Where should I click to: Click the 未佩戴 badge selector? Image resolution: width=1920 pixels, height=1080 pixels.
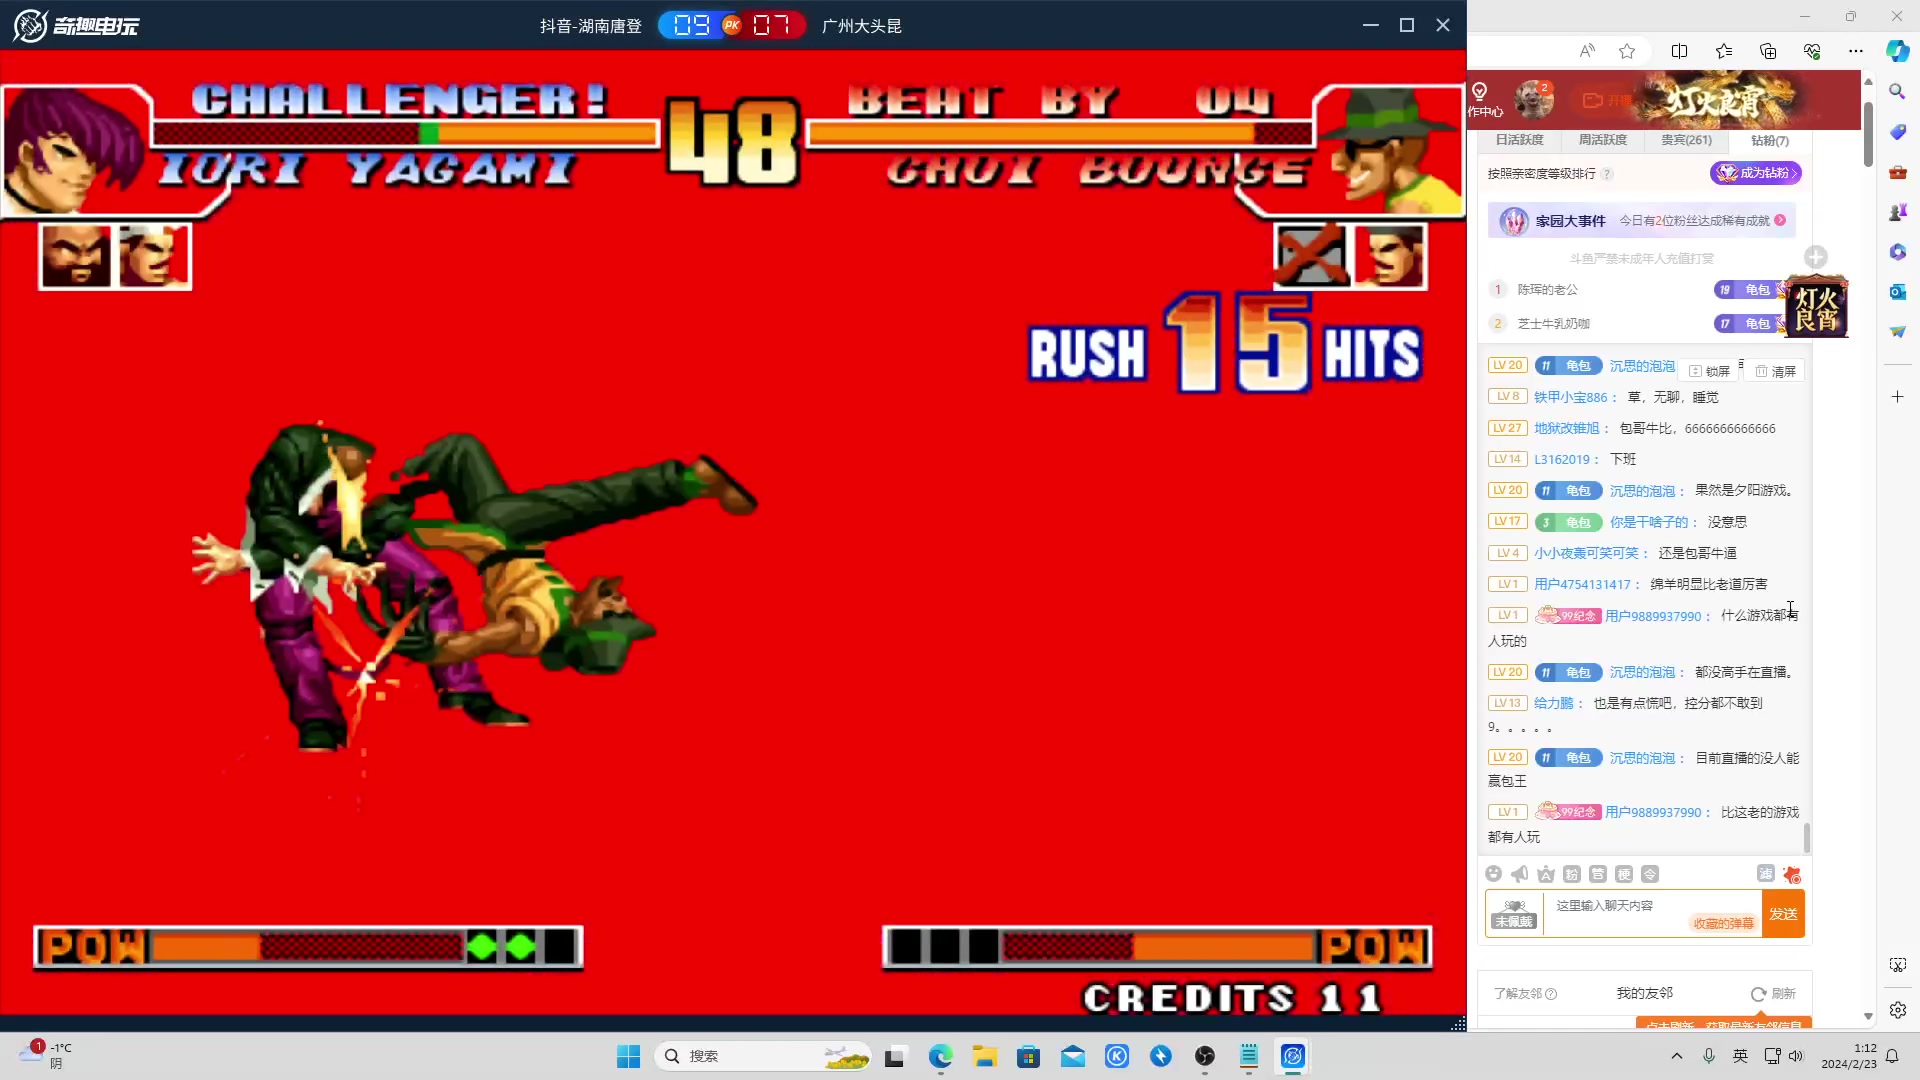point(1513,914)
